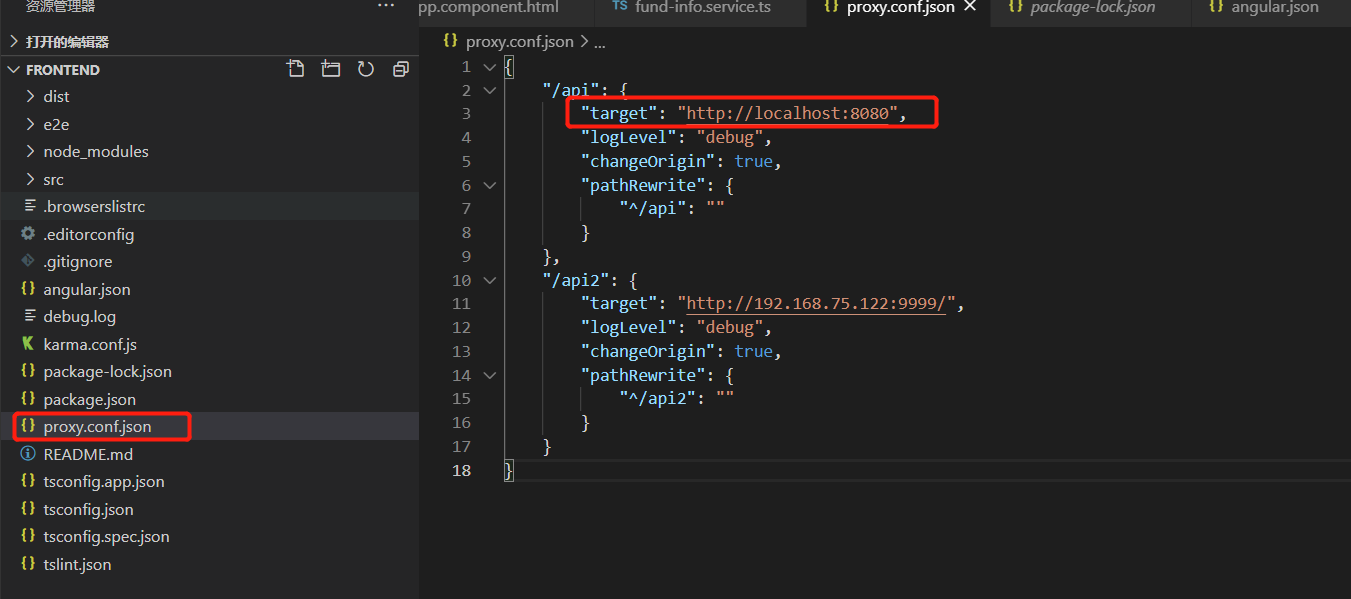The height and width of the screenshot is (599, 1351).
Task: Click the "http://localhost:8080" target value
Action: pos(787,113)
